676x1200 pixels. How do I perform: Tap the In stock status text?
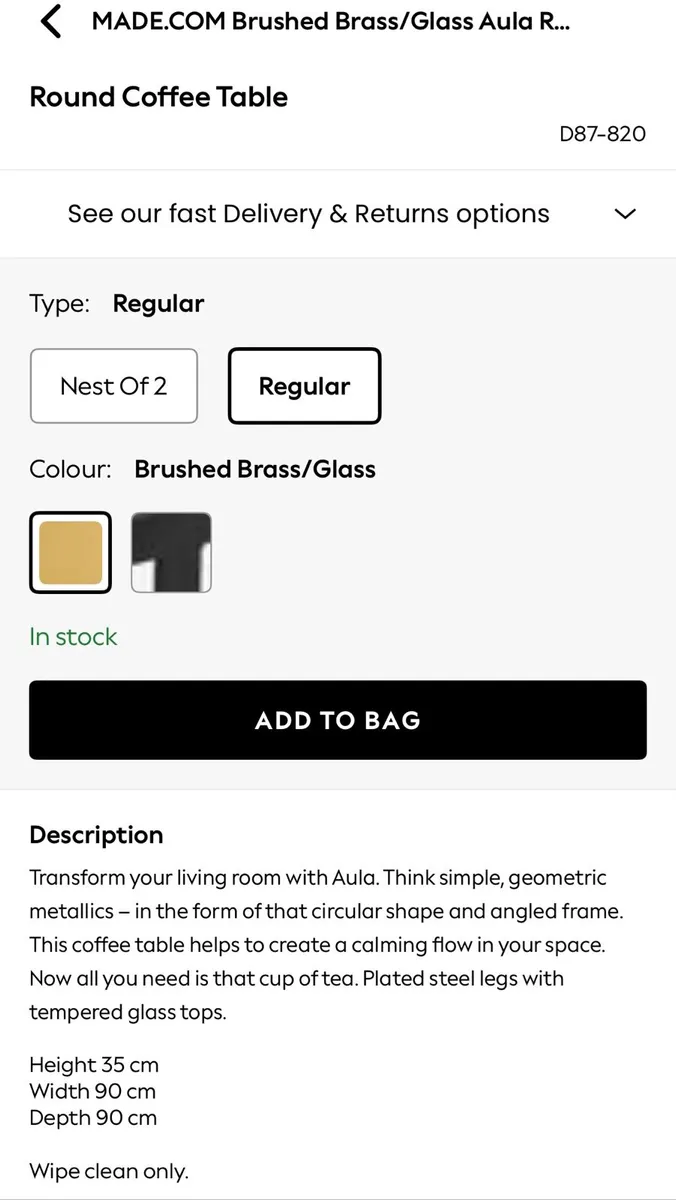73,637
